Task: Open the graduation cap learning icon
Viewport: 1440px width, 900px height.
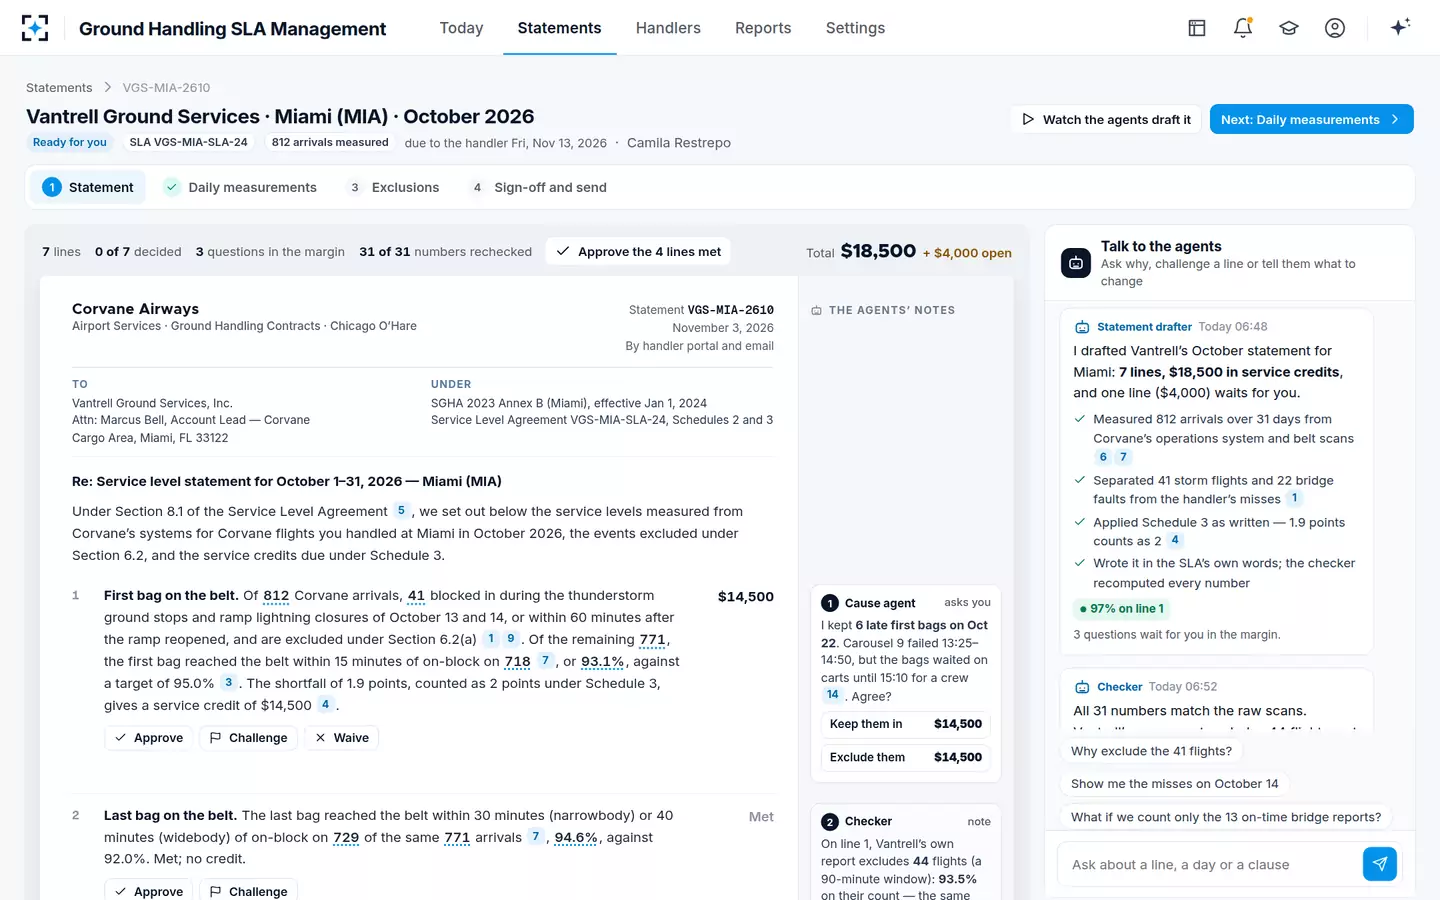Action: coord(1289,28)
